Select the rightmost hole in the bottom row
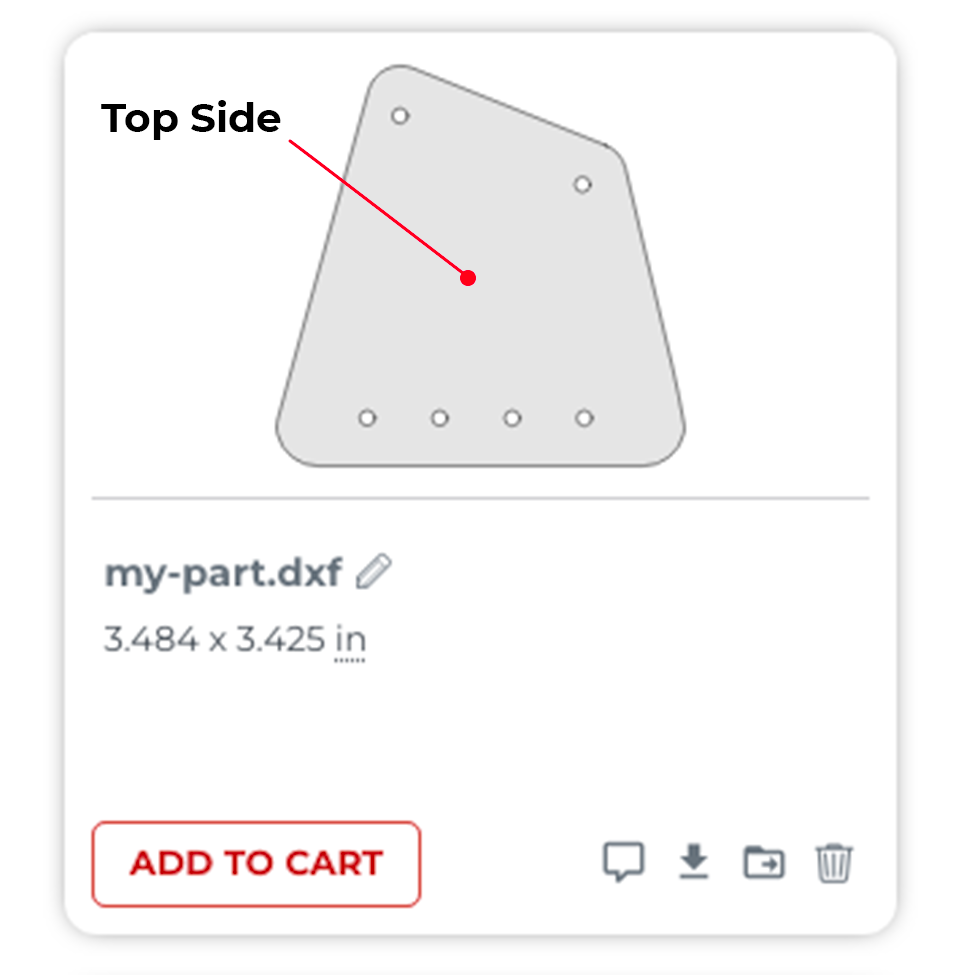 (585, 418)
